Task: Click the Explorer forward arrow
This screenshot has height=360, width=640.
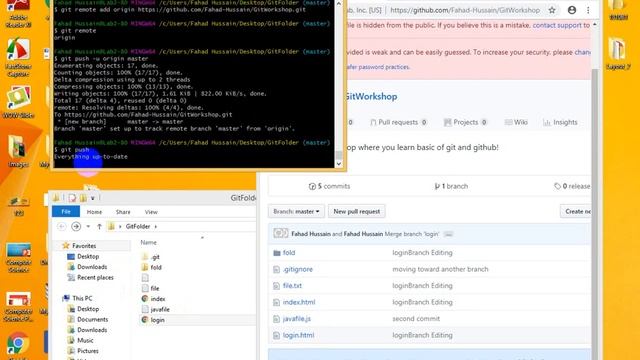Action: click(76, 226)
